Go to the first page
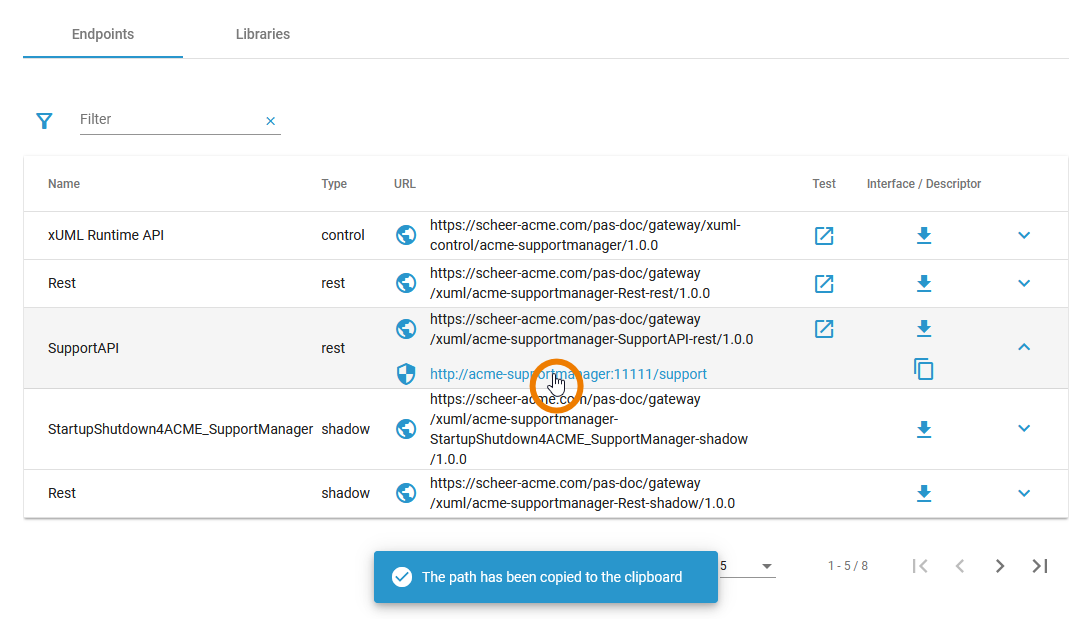This screenshot has height=619, width=1083. tap(920, 566)
